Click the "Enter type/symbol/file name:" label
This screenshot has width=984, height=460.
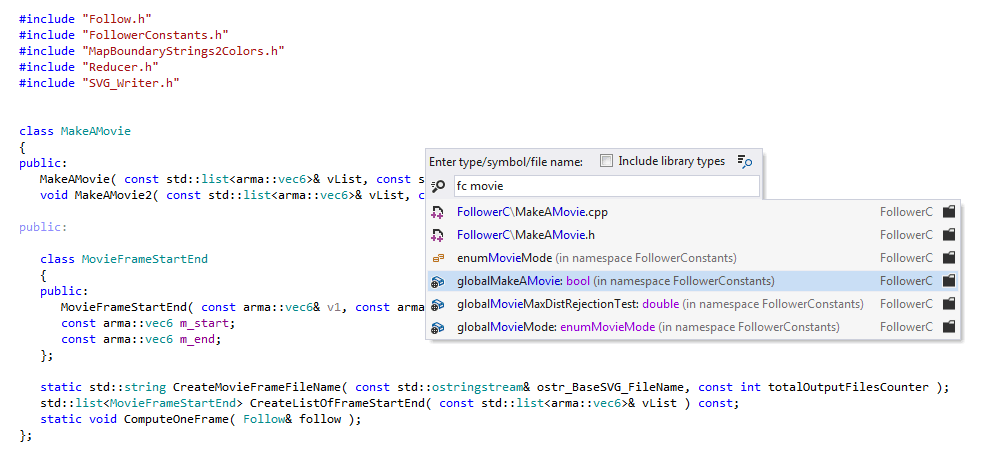coord(506,162)
